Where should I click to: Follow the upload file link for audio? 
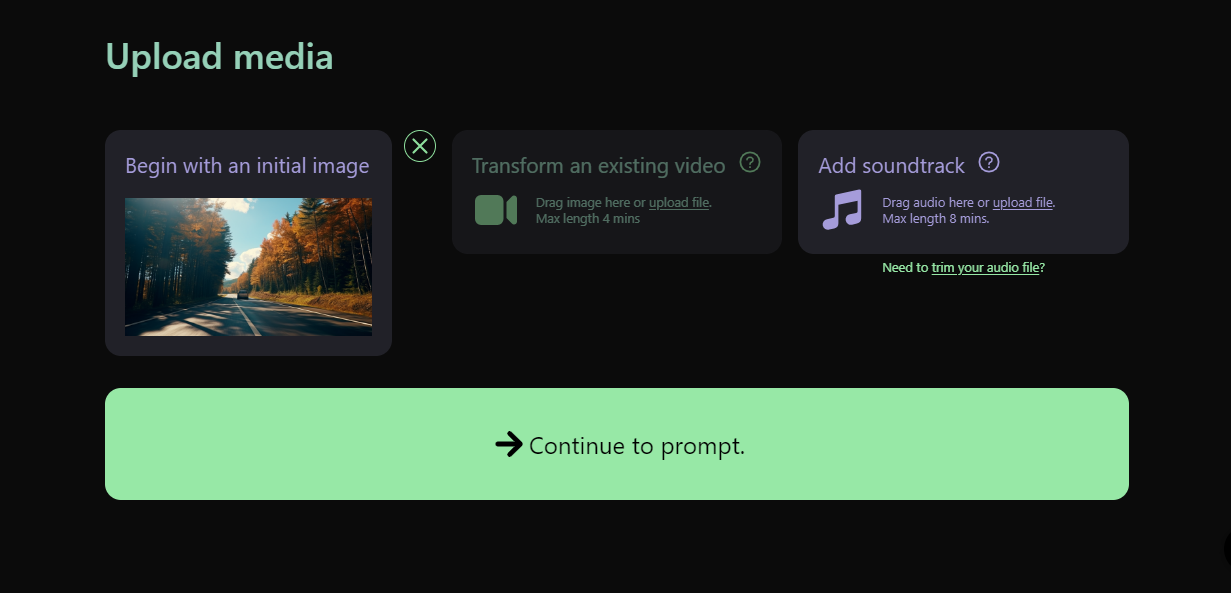click(x=1023, y=202)
